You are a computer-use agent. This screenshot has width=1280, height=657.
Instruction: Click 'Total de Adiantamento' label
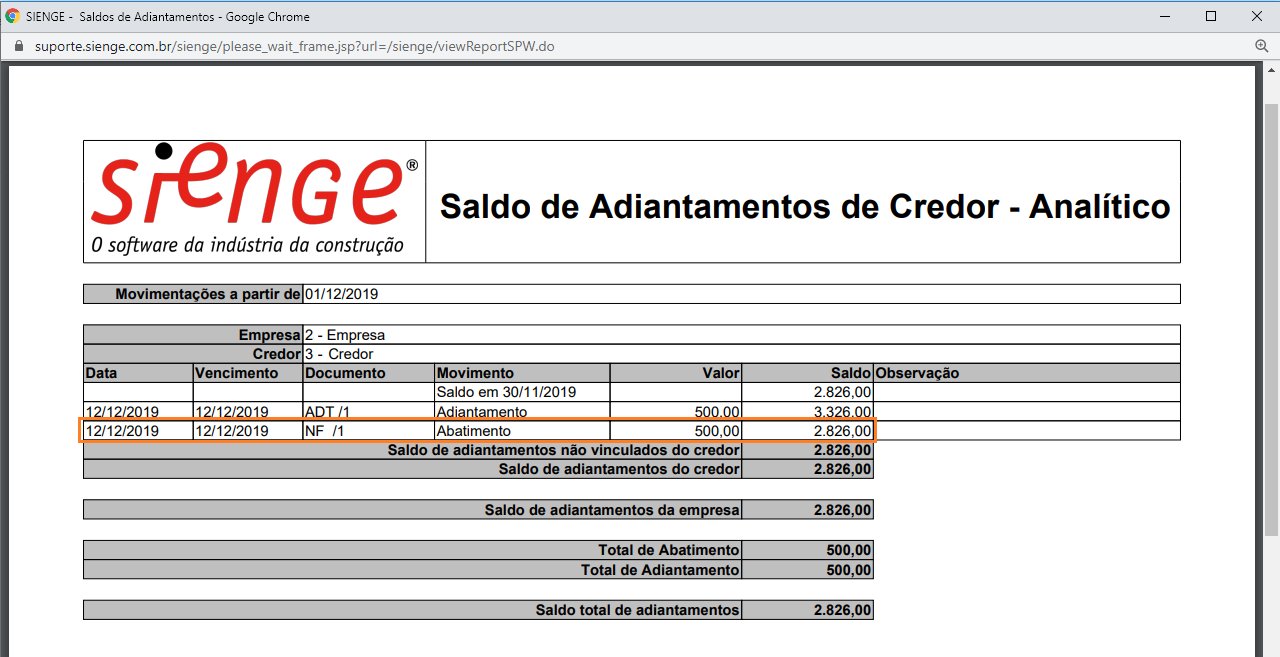[660, 570]
